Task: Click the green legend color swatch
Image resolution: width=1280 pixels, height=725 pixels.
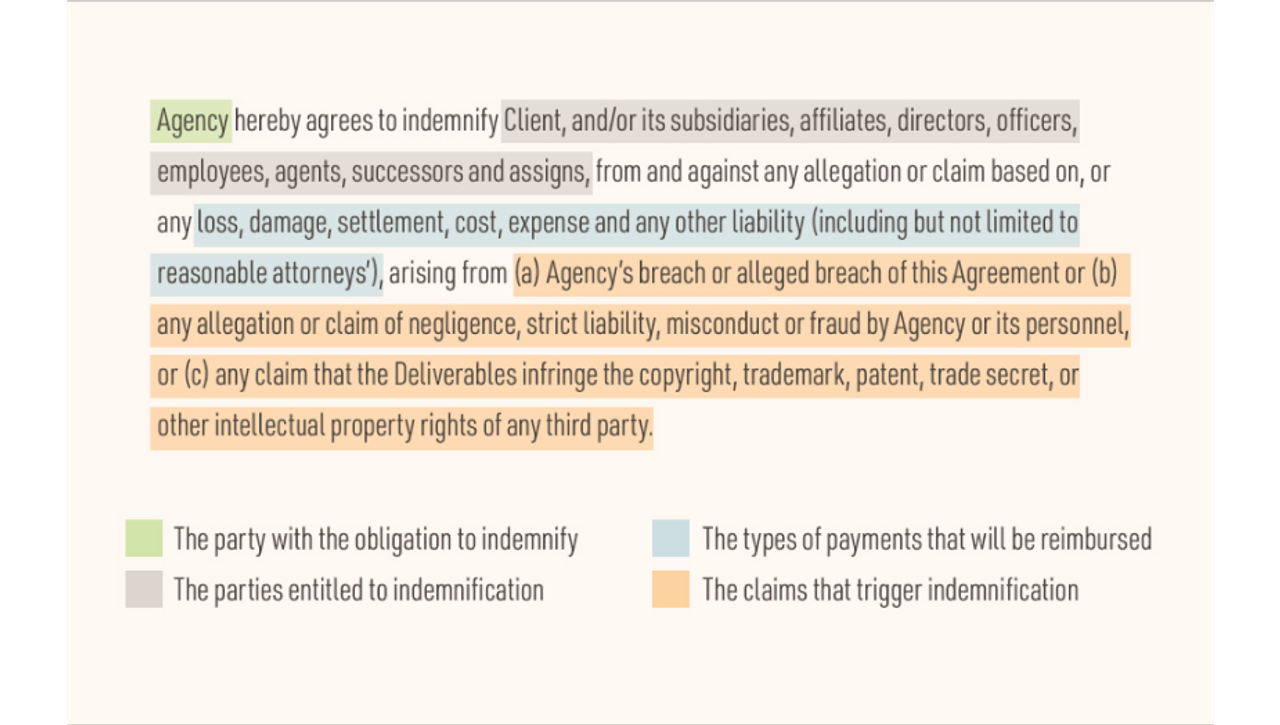Action: (x=143, y=538)
